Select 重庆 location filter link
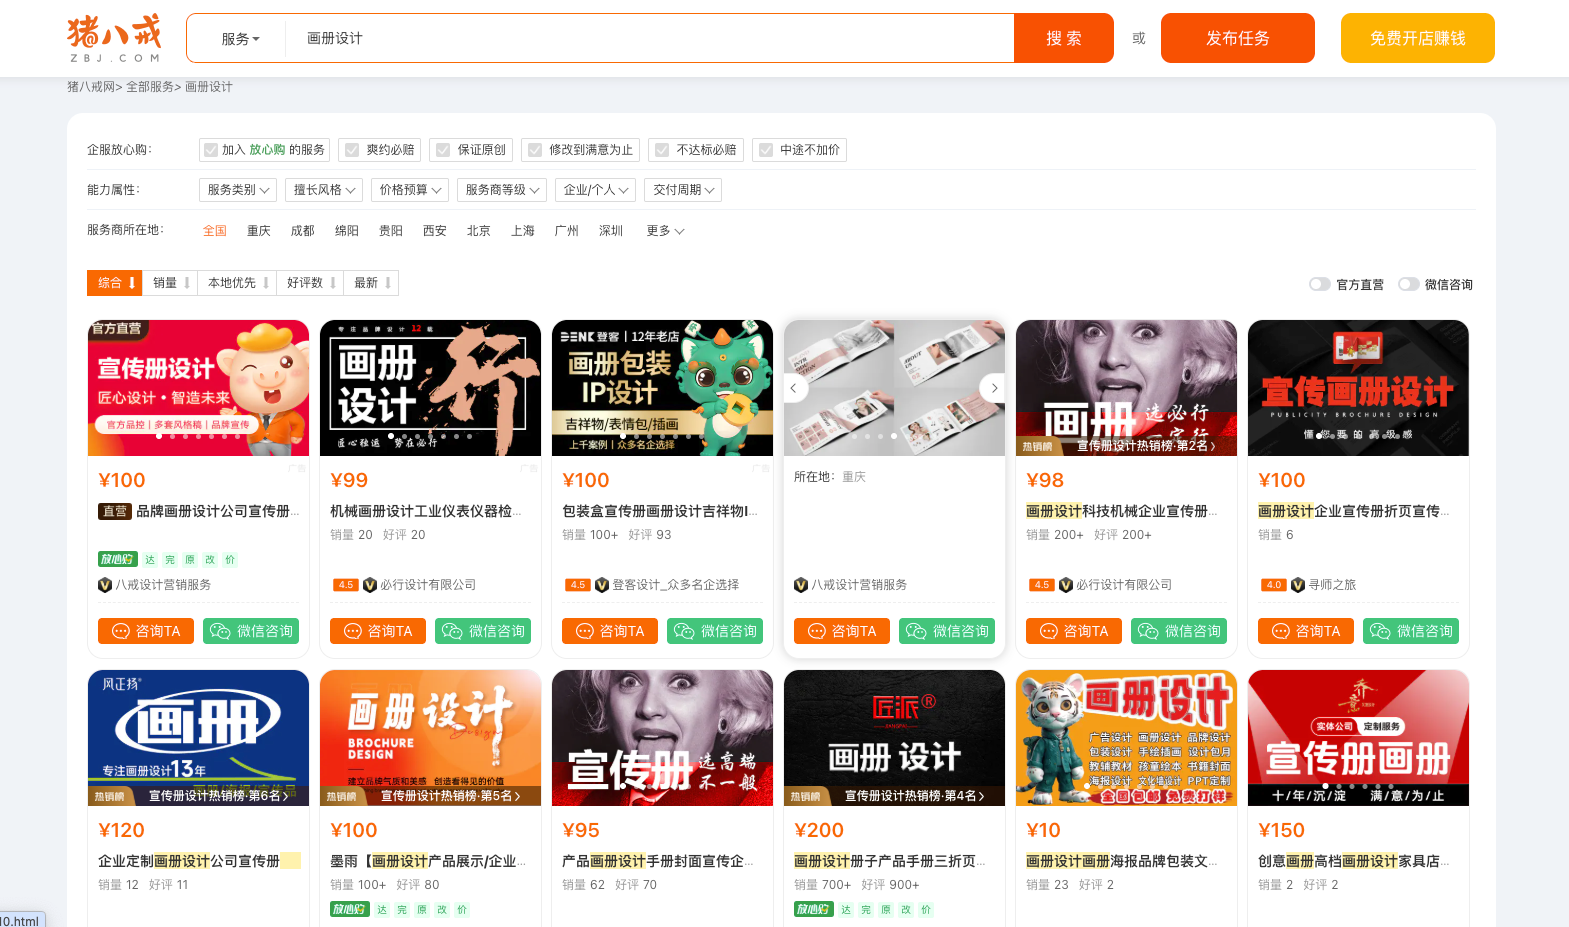This screenshot has height=927, width=1569. (x=259, y=231)
